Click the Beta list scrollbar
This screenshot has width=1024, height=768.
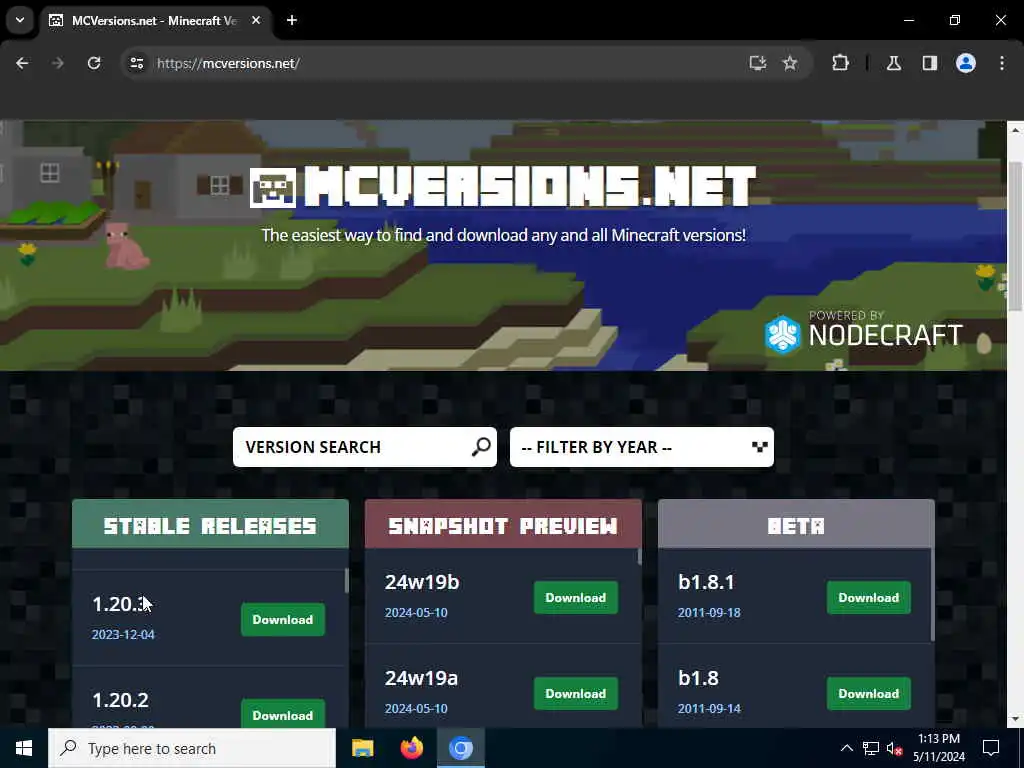point(933,594)
